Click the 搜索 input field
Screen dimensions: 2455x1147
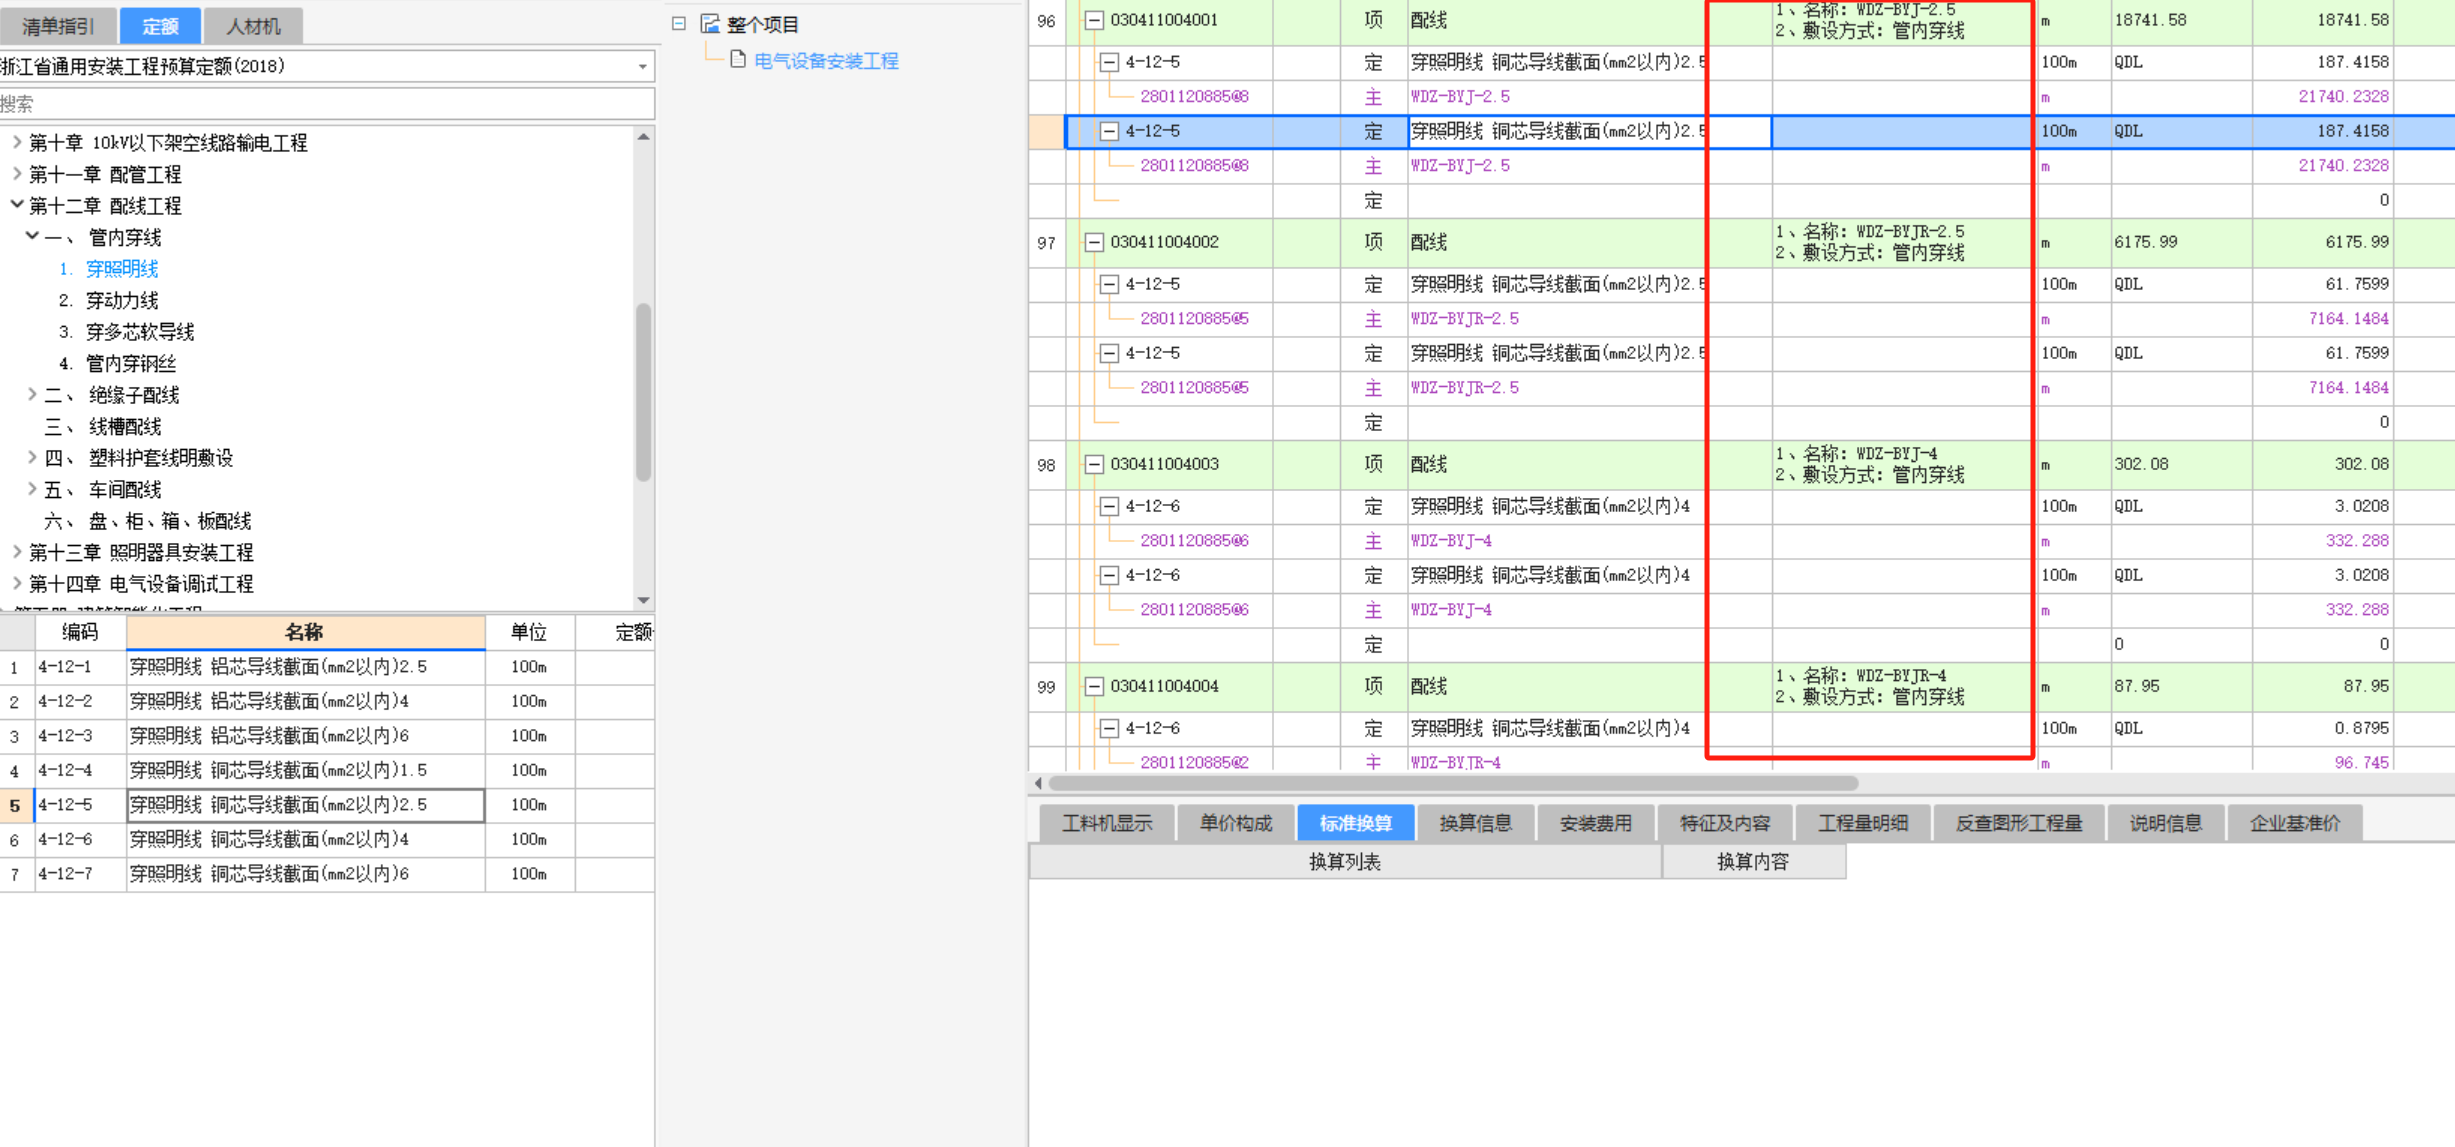click(x=327, y=104)
